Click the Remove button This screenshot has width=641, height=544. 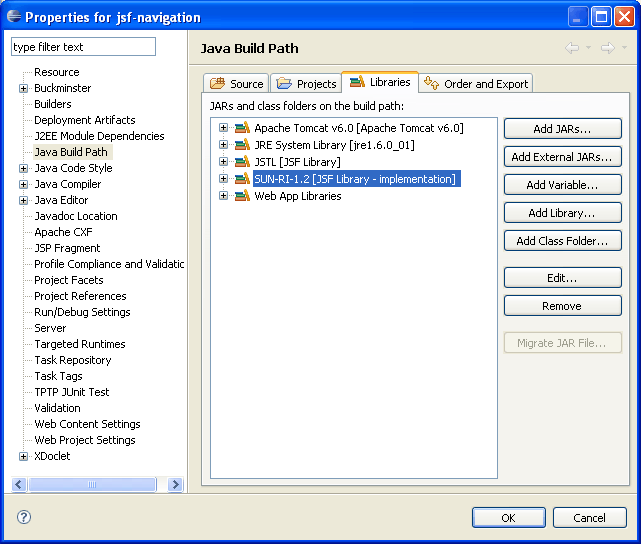point(563,306)
